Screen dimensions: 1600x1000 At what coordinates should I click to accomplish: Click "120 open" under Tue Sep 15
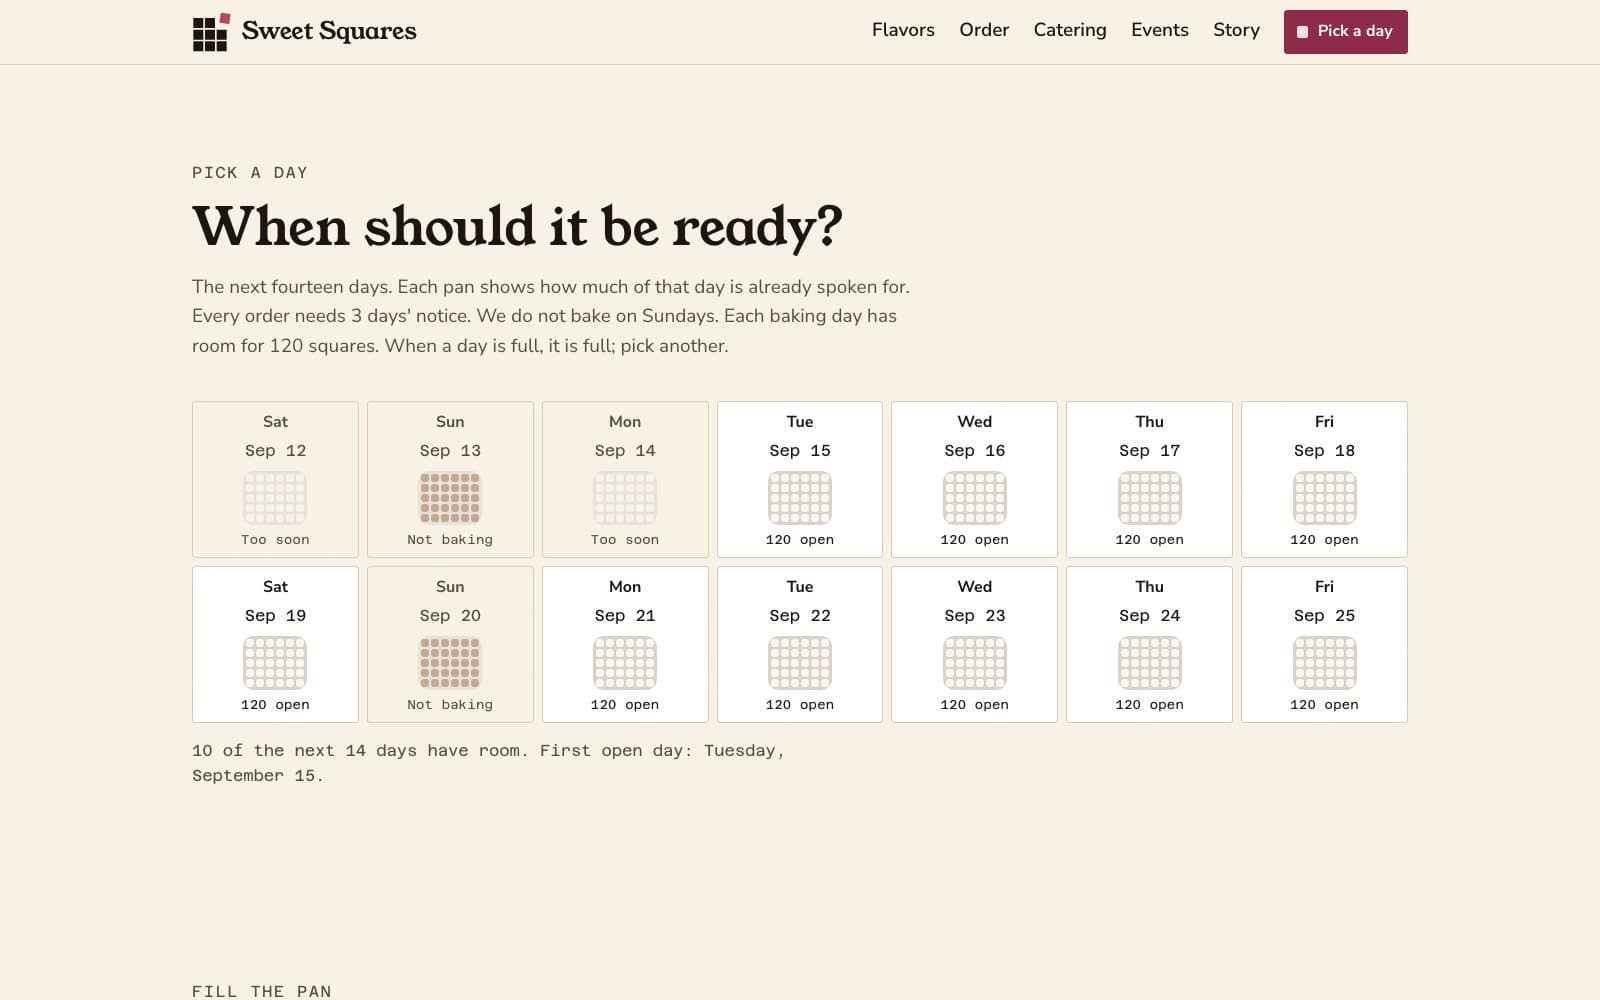point(800,539)
